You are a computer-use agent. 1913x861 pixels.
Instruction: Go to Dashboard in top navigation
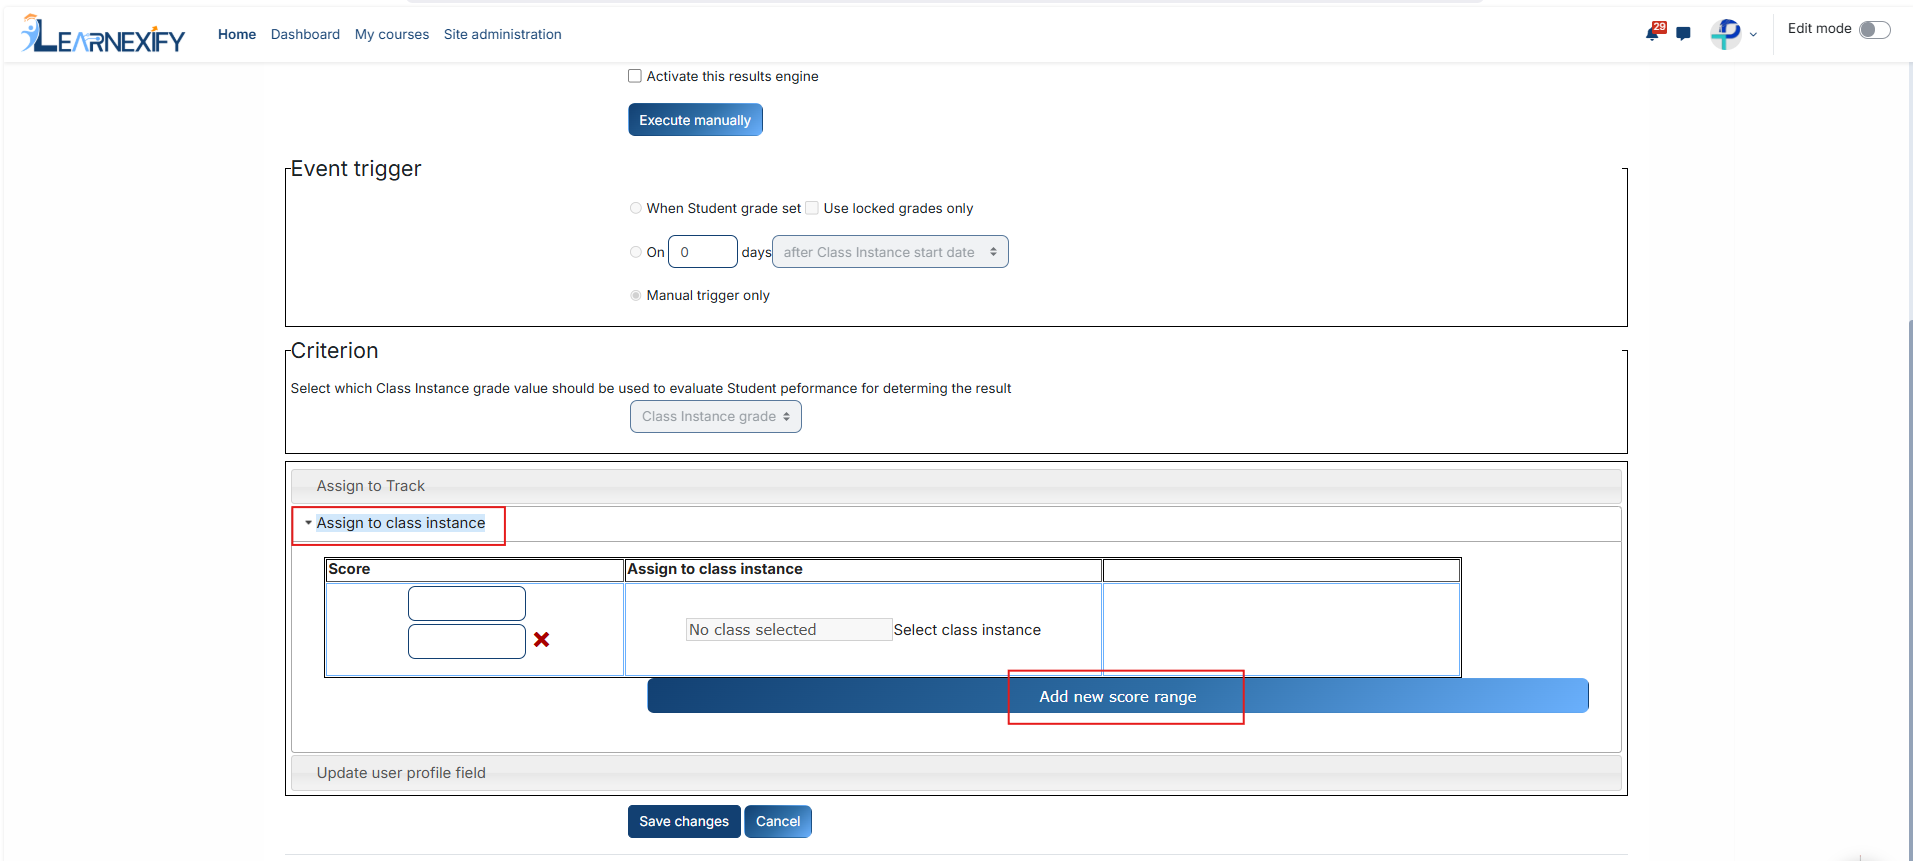point(305,34)
